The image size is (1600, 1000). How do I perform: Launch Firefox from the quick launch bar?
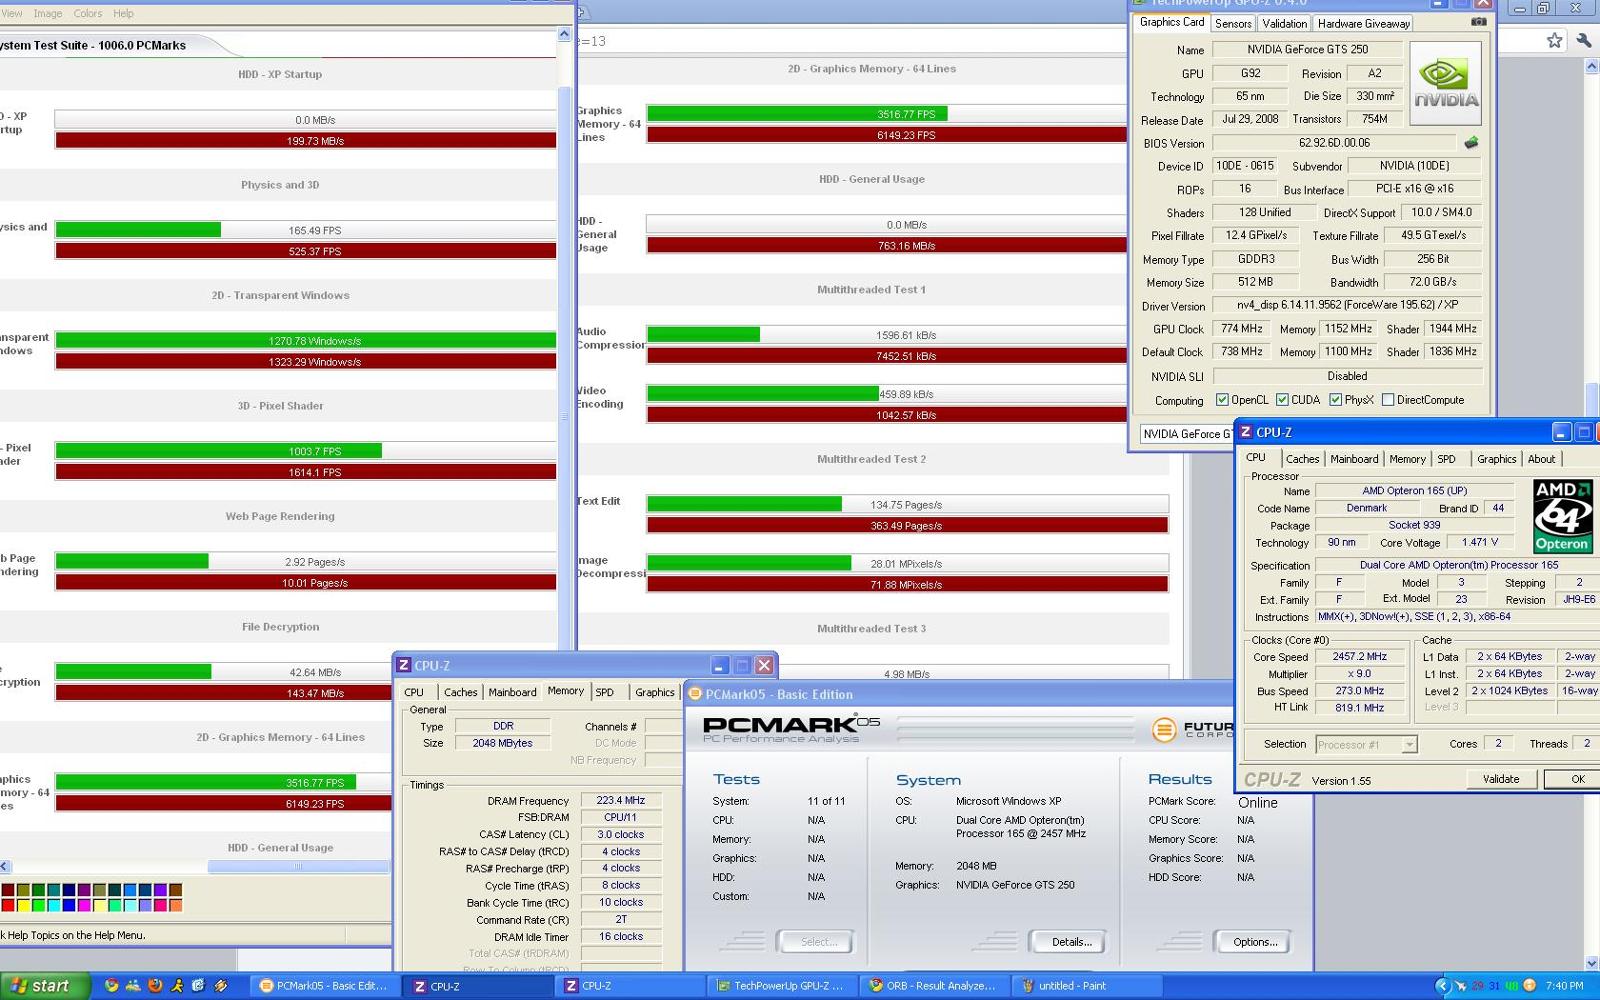pyautogui.click(x=155, y=985)
